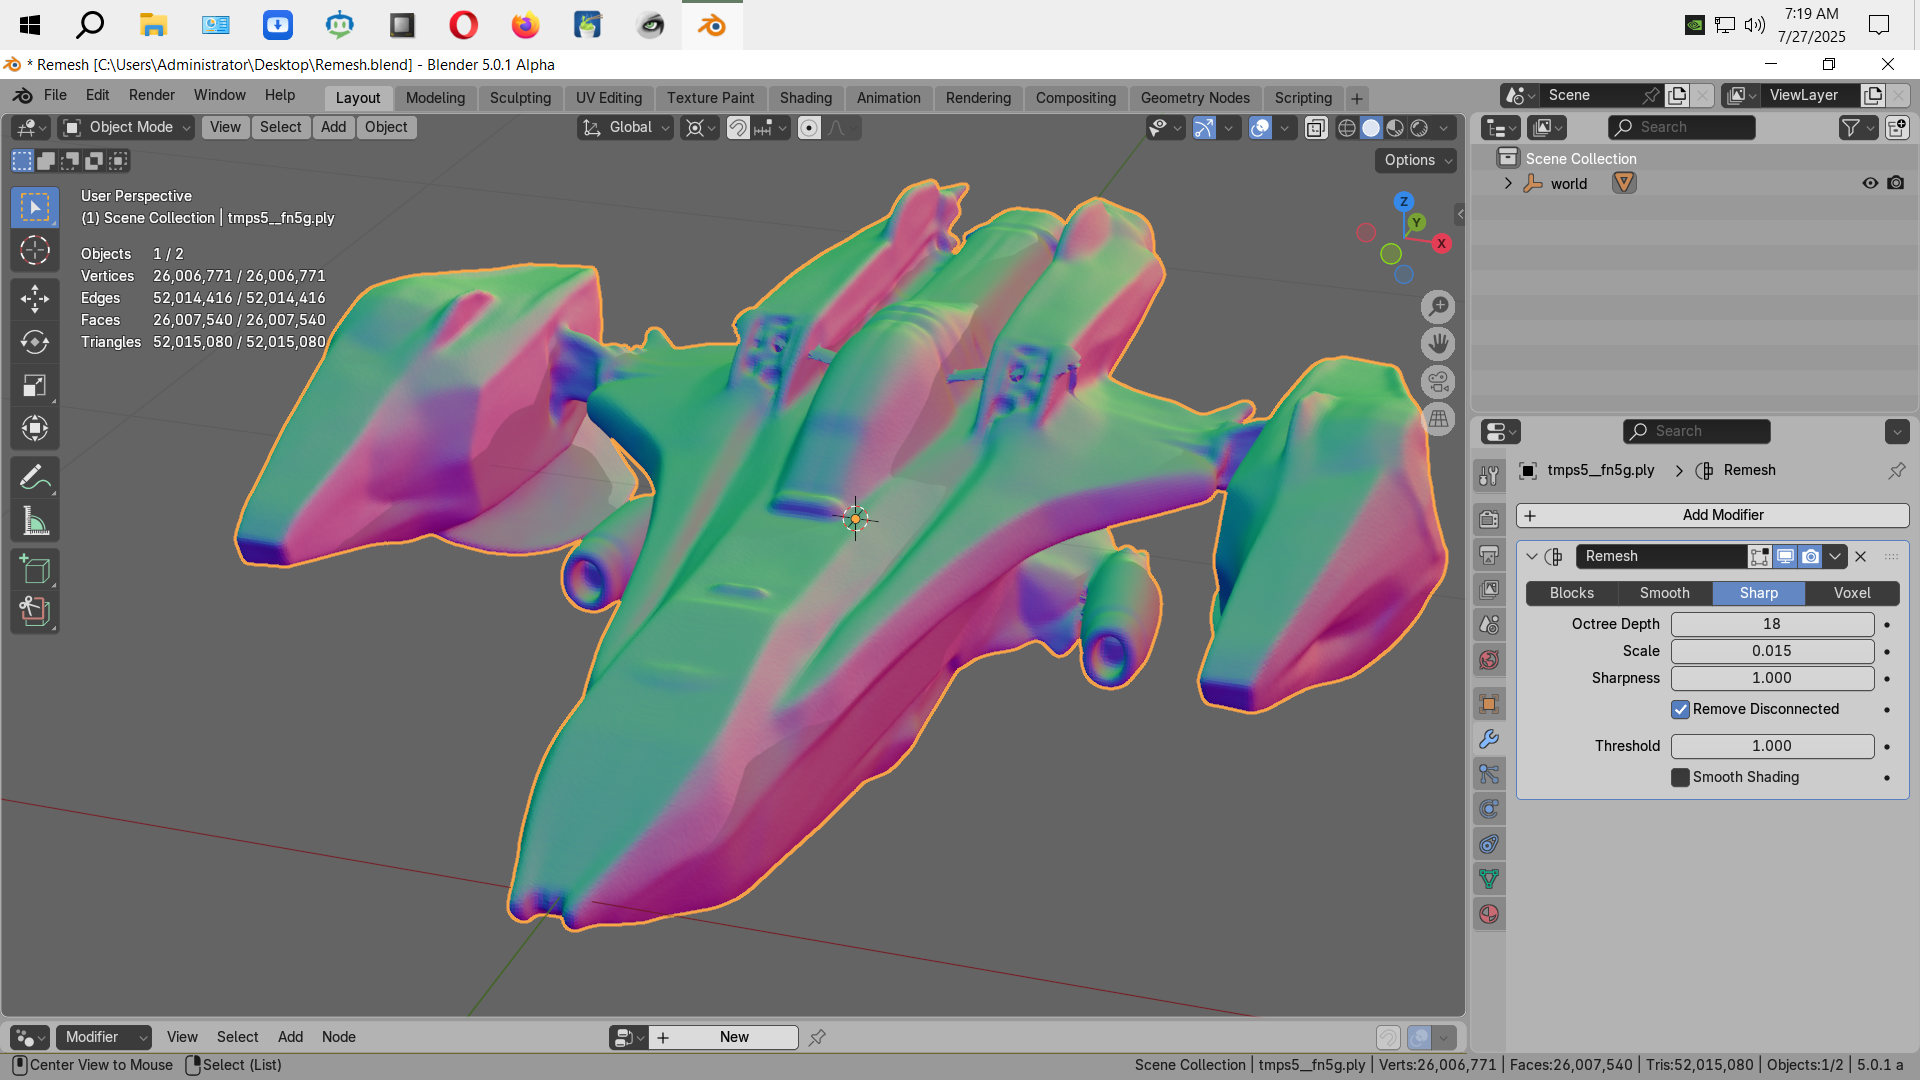Select Voxel remesh mode button

click(1851, 593)
